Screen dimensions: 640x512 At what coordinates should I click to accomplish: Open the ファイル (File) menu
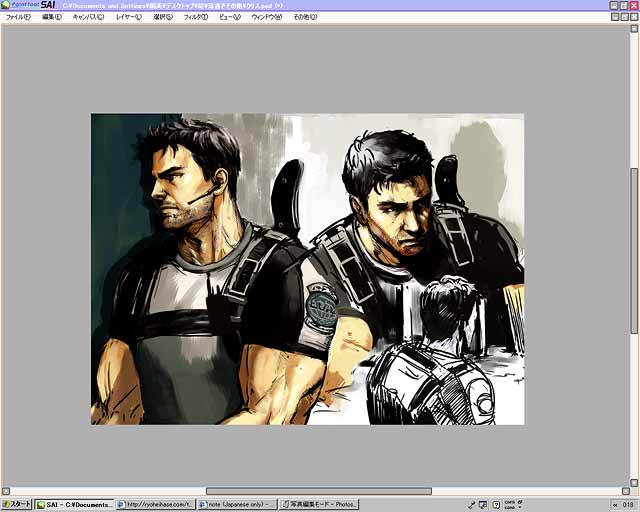[x=18, y=17]
